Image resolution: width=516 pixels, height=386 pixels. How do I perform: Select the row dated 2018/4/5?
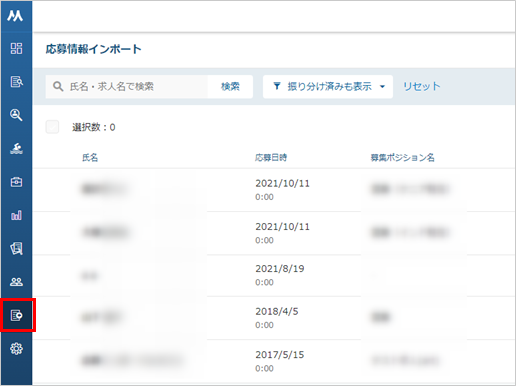274,318
